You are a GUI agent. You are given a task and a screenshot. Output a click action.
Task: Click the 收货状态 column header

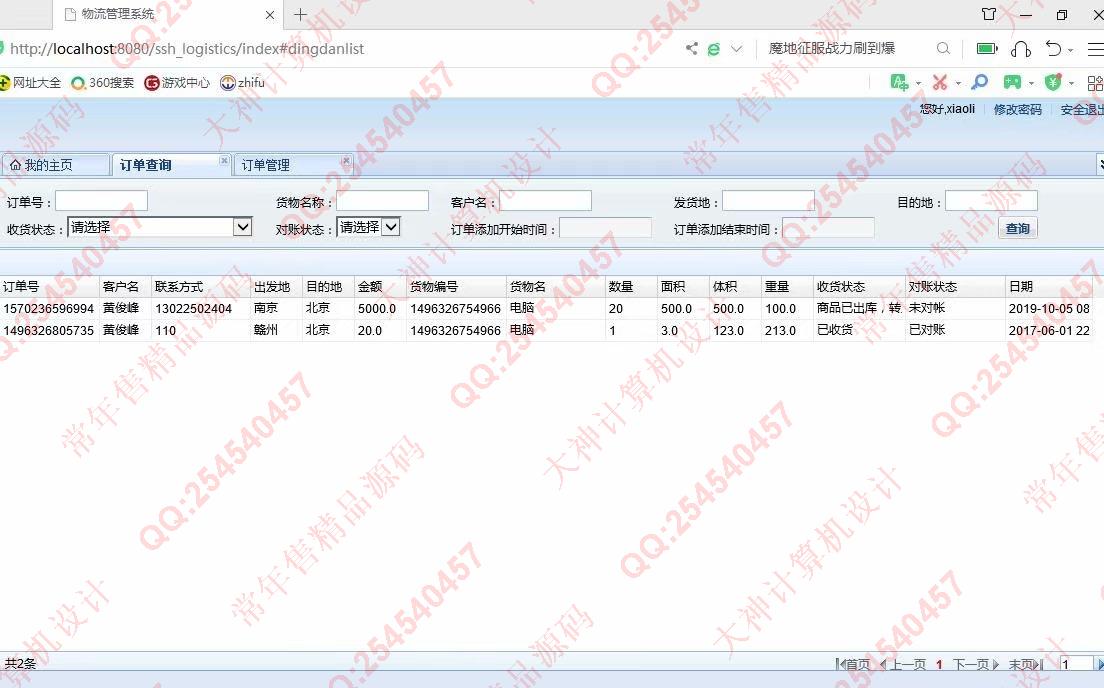pyautogui.click(x=859, y=287)
